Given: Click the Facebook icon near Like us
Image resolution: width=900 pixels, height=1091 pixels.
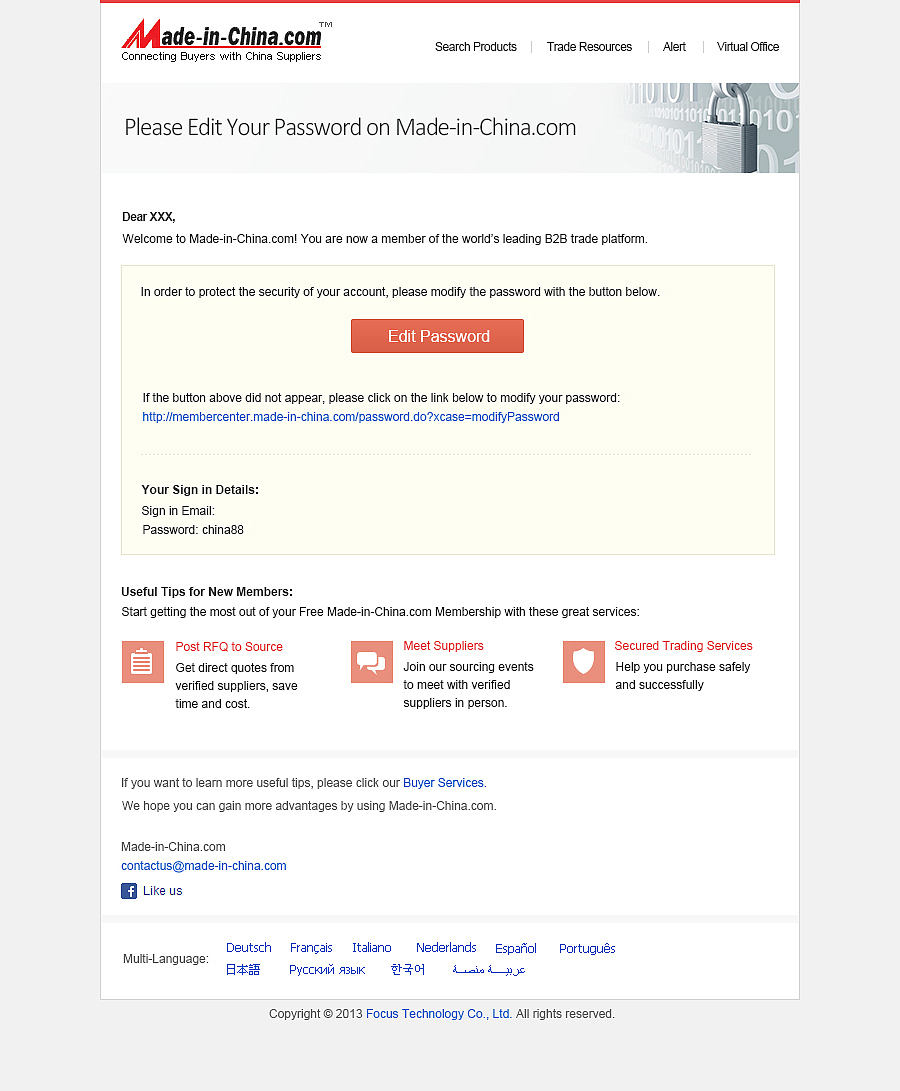Looking at the screenshot, I should click(x=129, y=891).
